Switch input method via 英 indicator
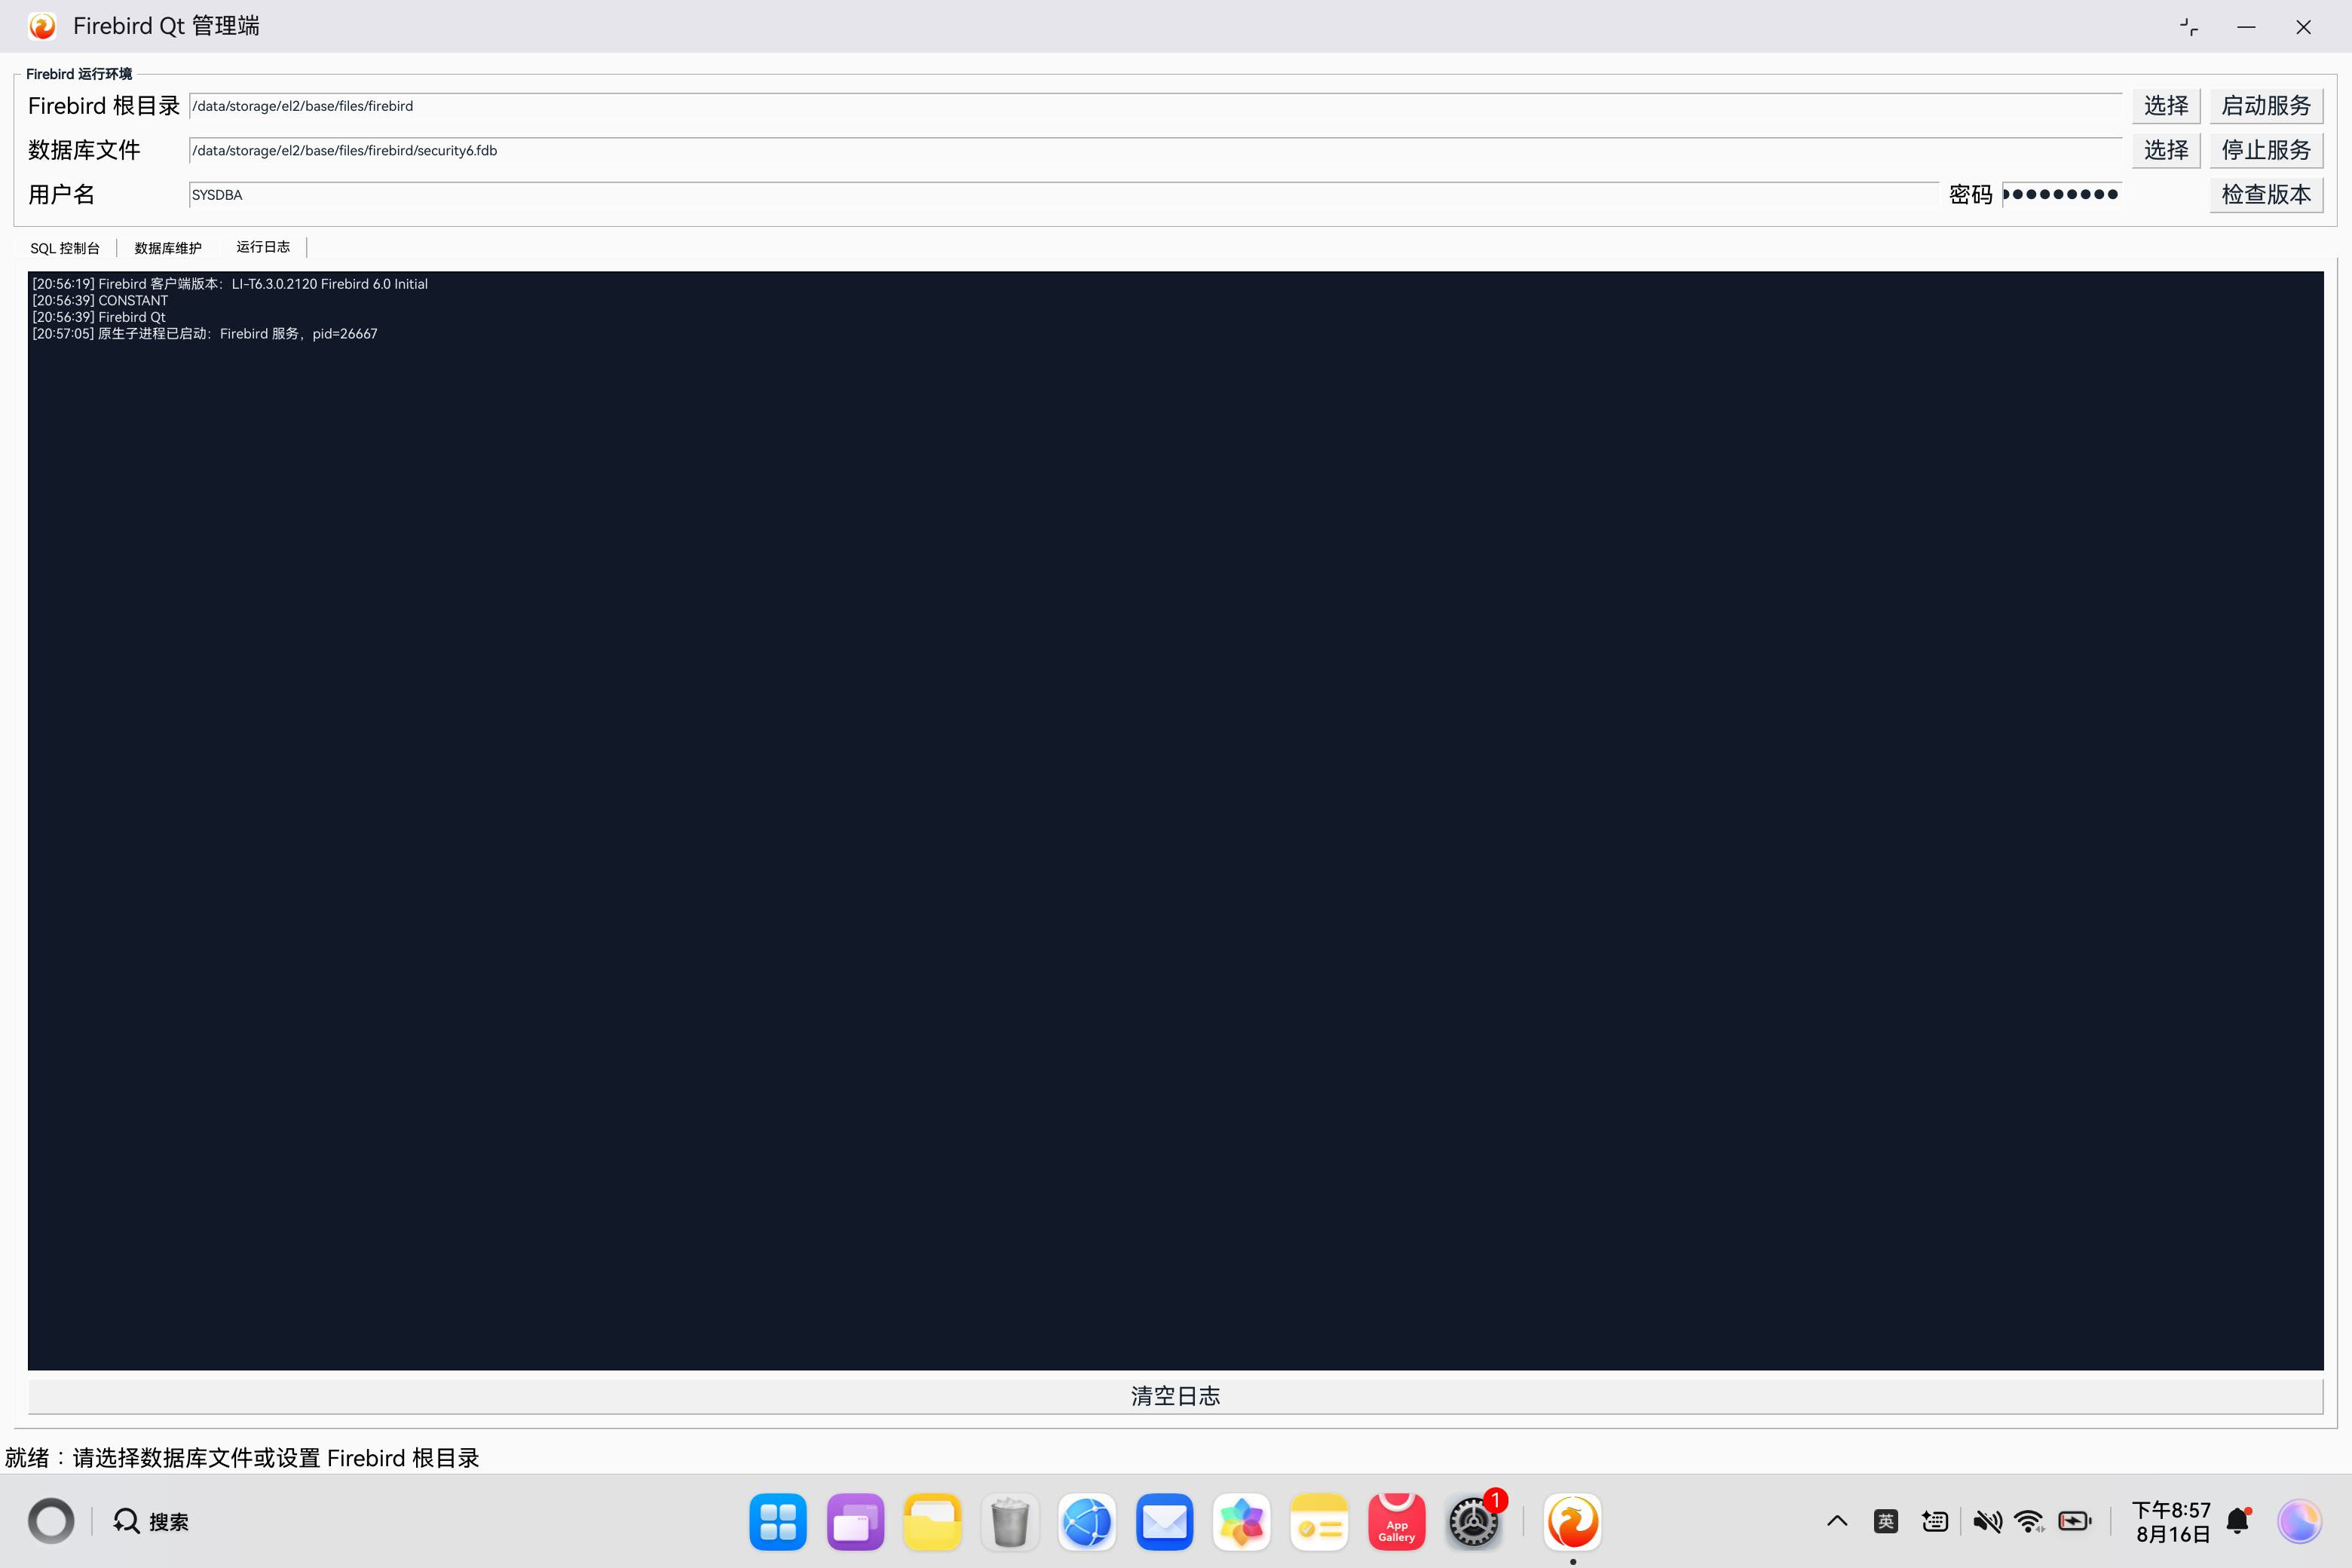Screen dimensions: 2352x1568 pos(1886,1522)
